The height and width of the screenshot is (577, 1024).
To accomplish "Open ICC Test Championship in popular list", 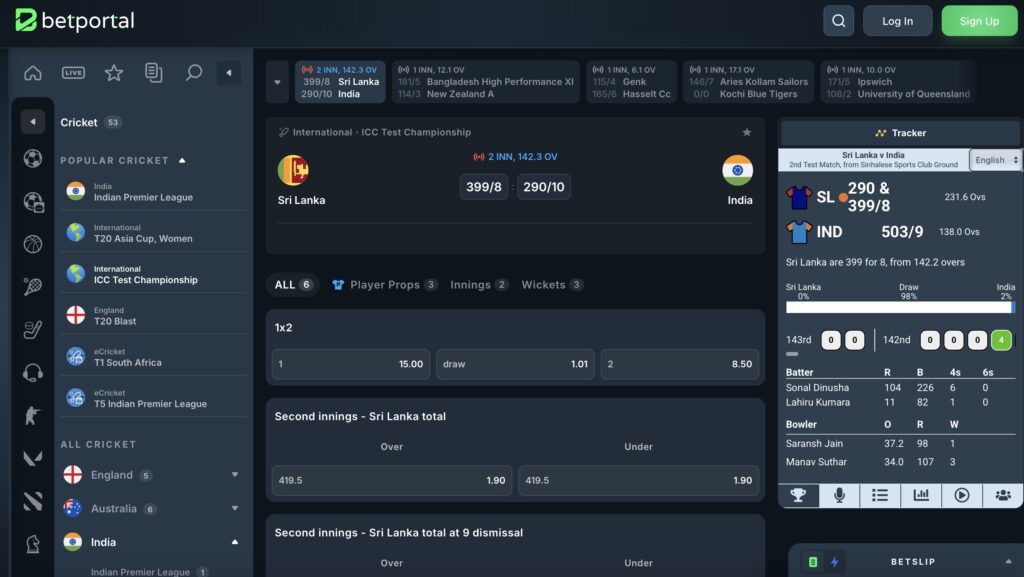I will click(x=153, y=275).
